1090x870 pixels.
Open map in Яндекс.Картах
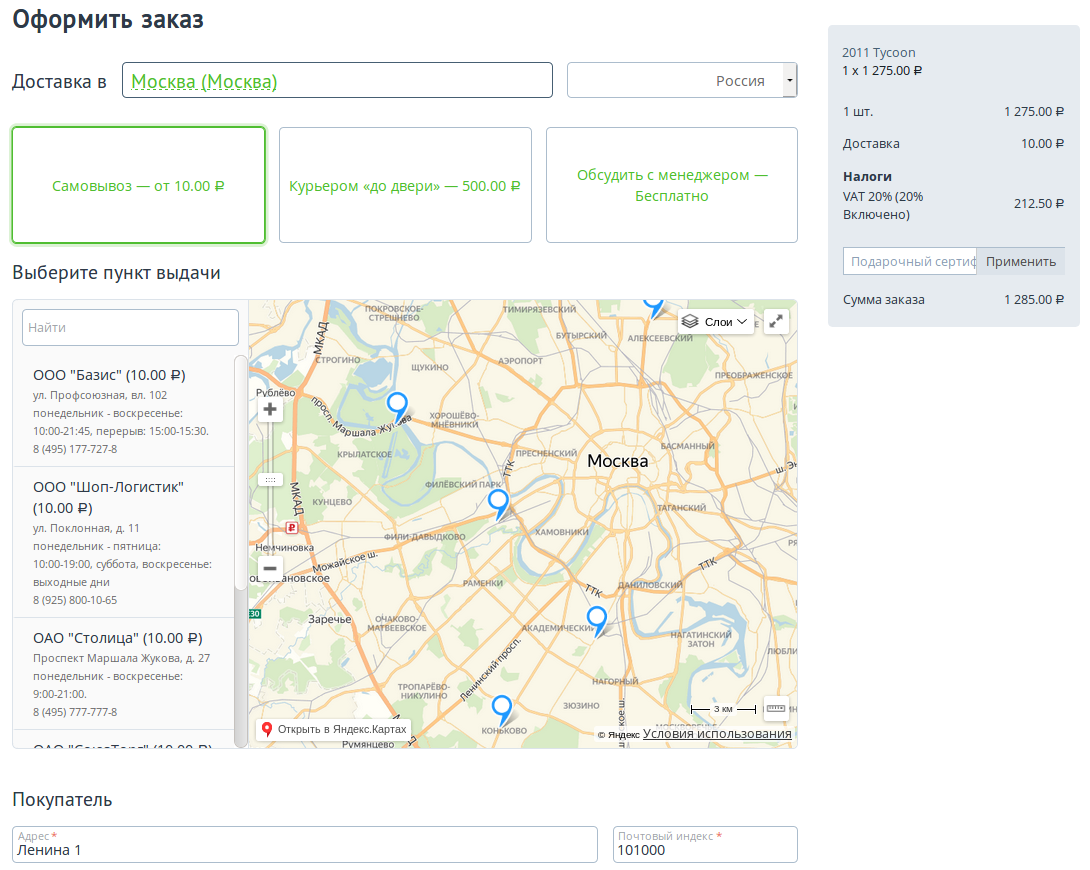(x=333, y=729)
